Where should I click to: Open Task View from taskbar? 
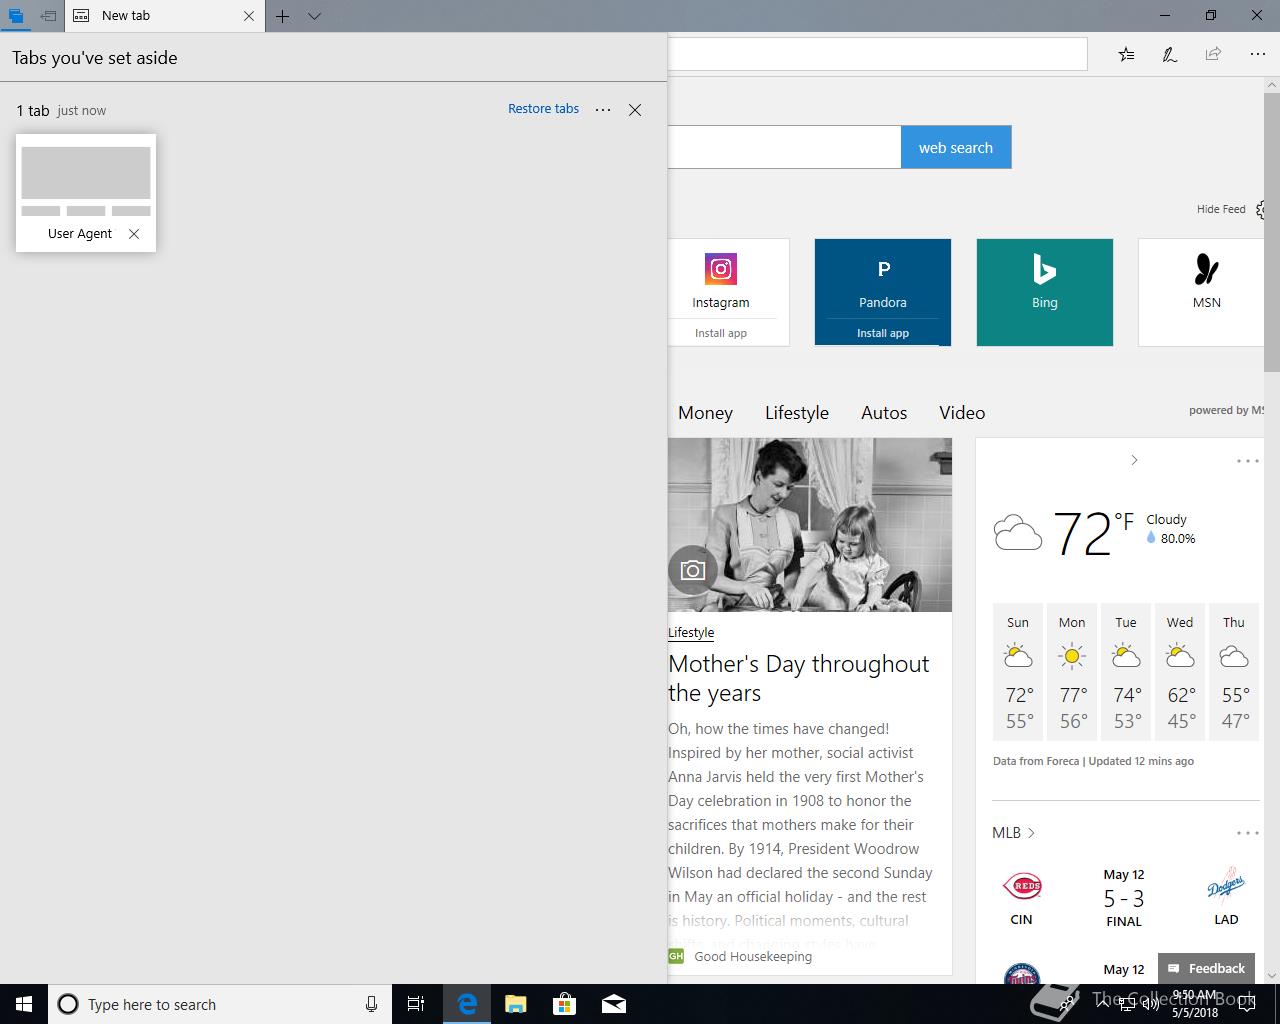[x=416, y=1004]
